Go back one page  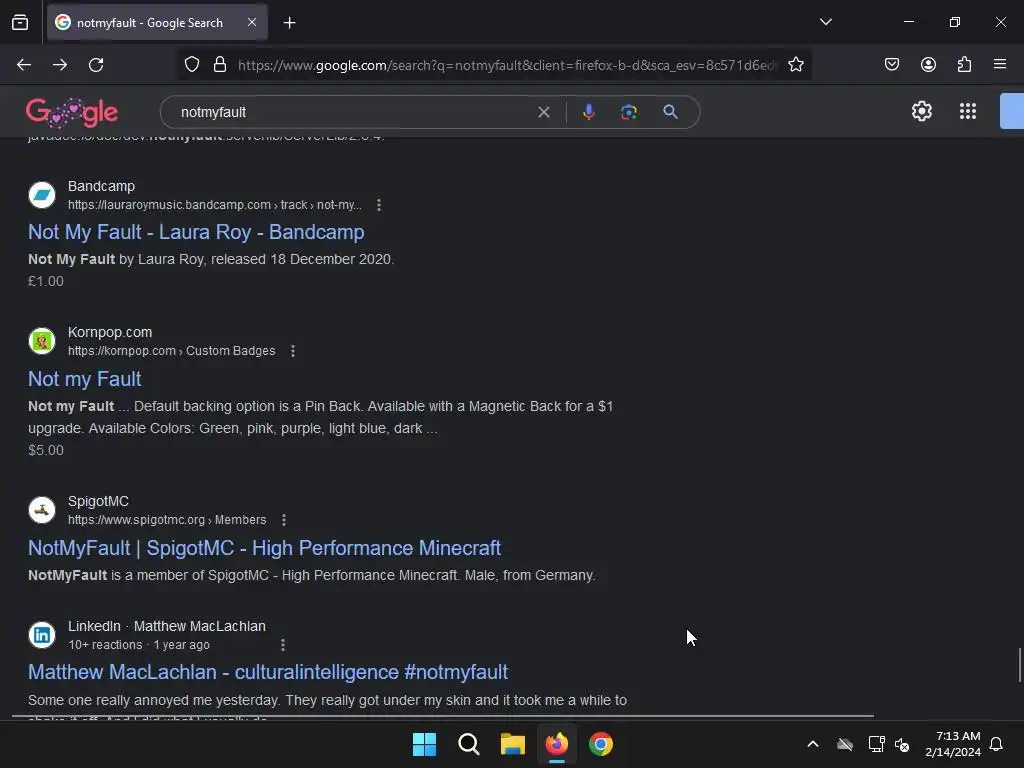click(24, 65)
